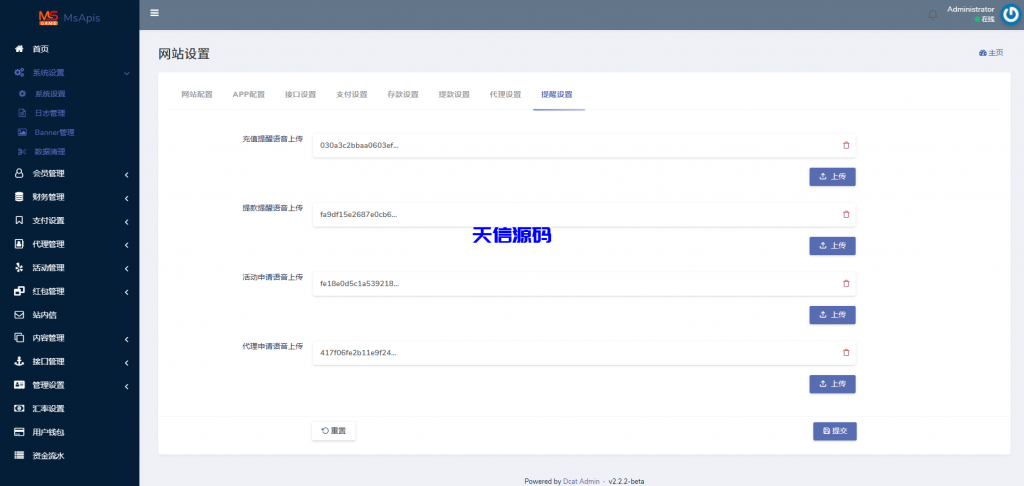Click the 财务管理 database icon

[19, 197]
